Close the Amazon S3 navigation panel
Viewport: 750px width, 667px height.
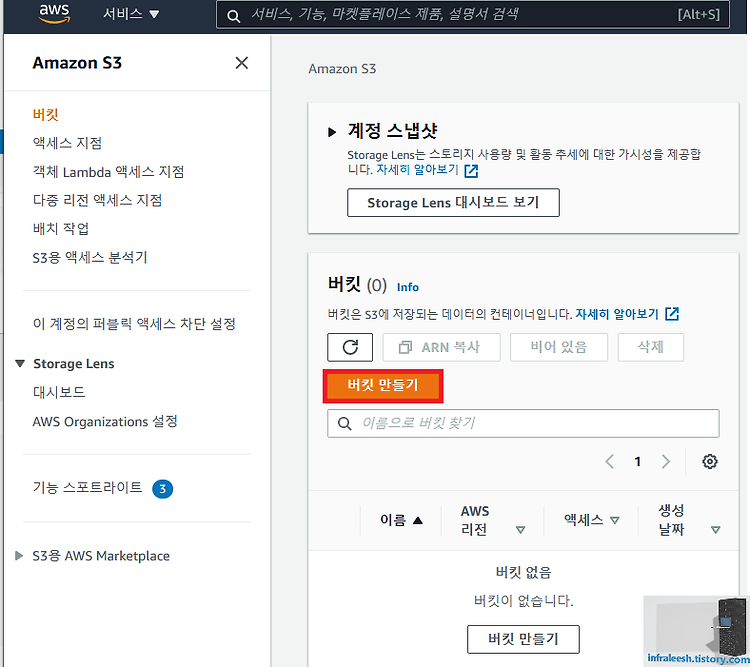tap(242, 63)
